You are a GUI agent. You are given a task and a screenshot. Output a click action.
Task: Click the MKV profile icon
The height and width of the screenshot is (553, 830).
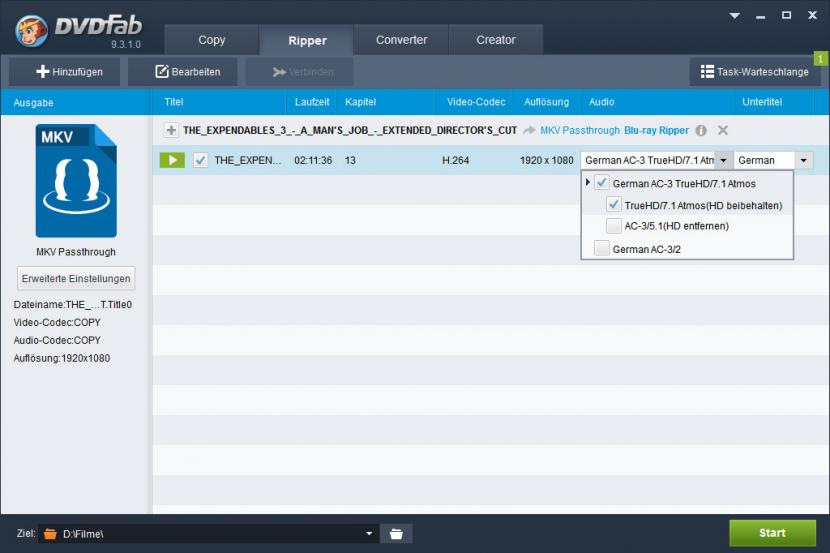point(76,181)
